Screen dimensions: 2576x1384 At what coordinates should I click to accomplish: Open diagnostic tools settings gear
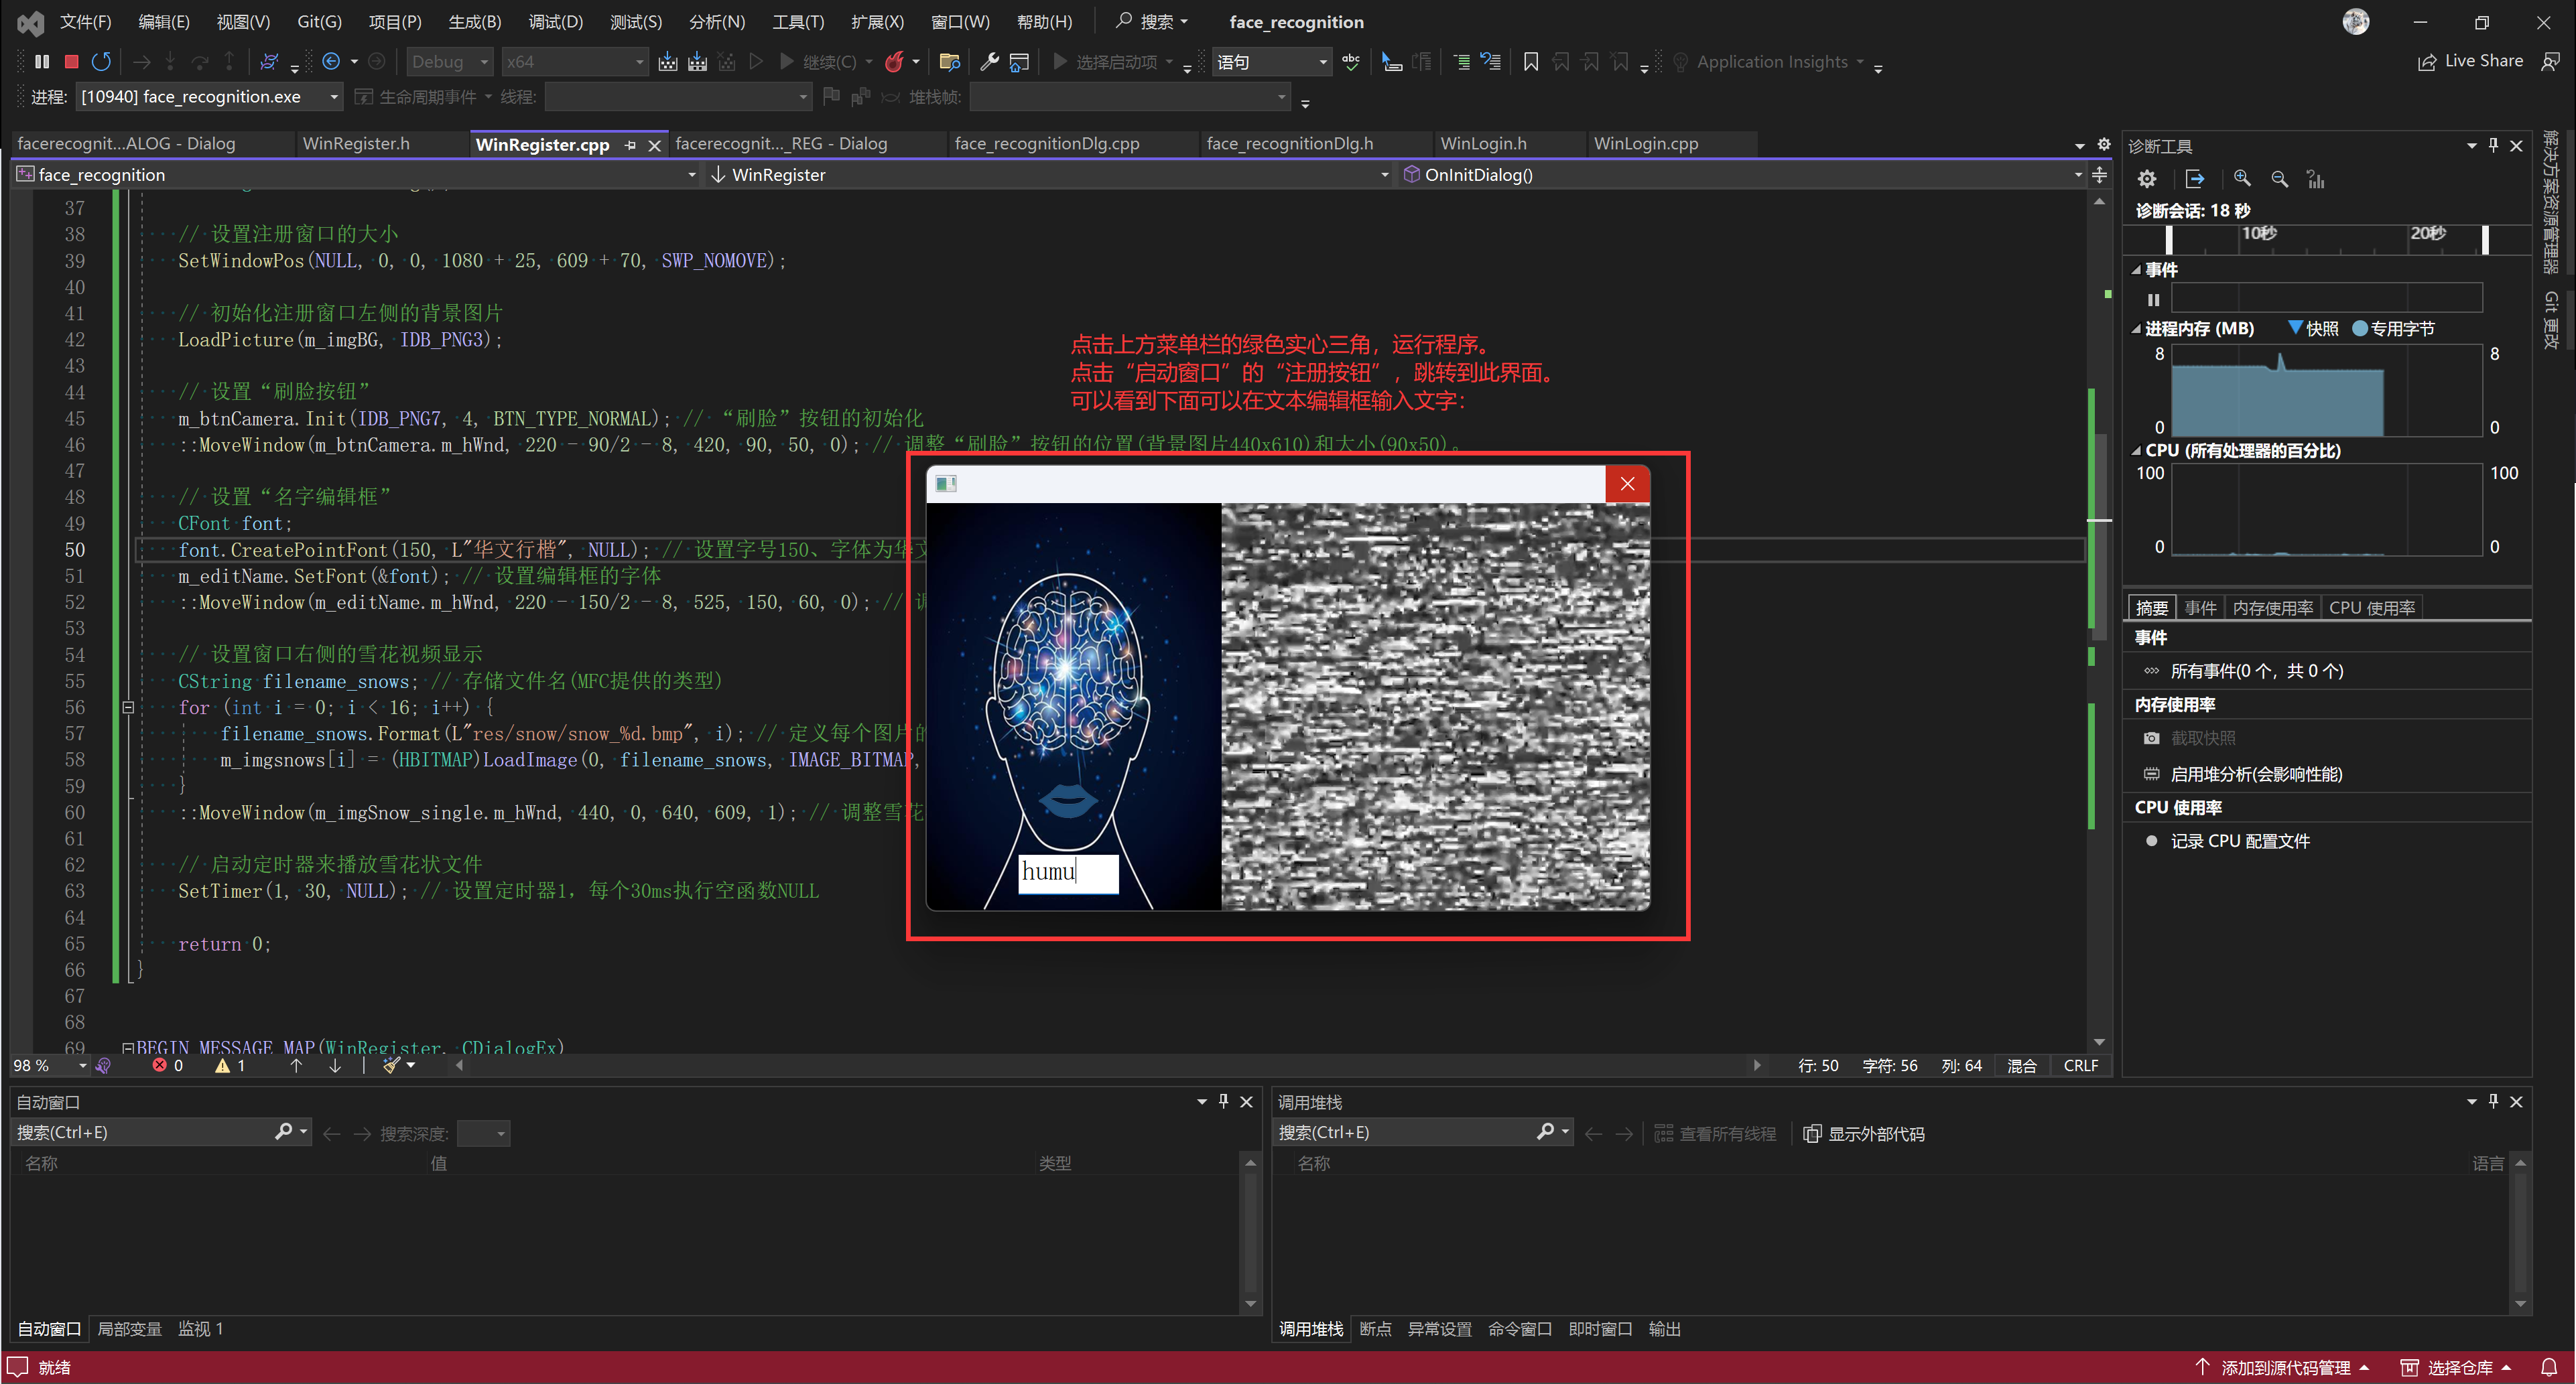pos(2147,179)
